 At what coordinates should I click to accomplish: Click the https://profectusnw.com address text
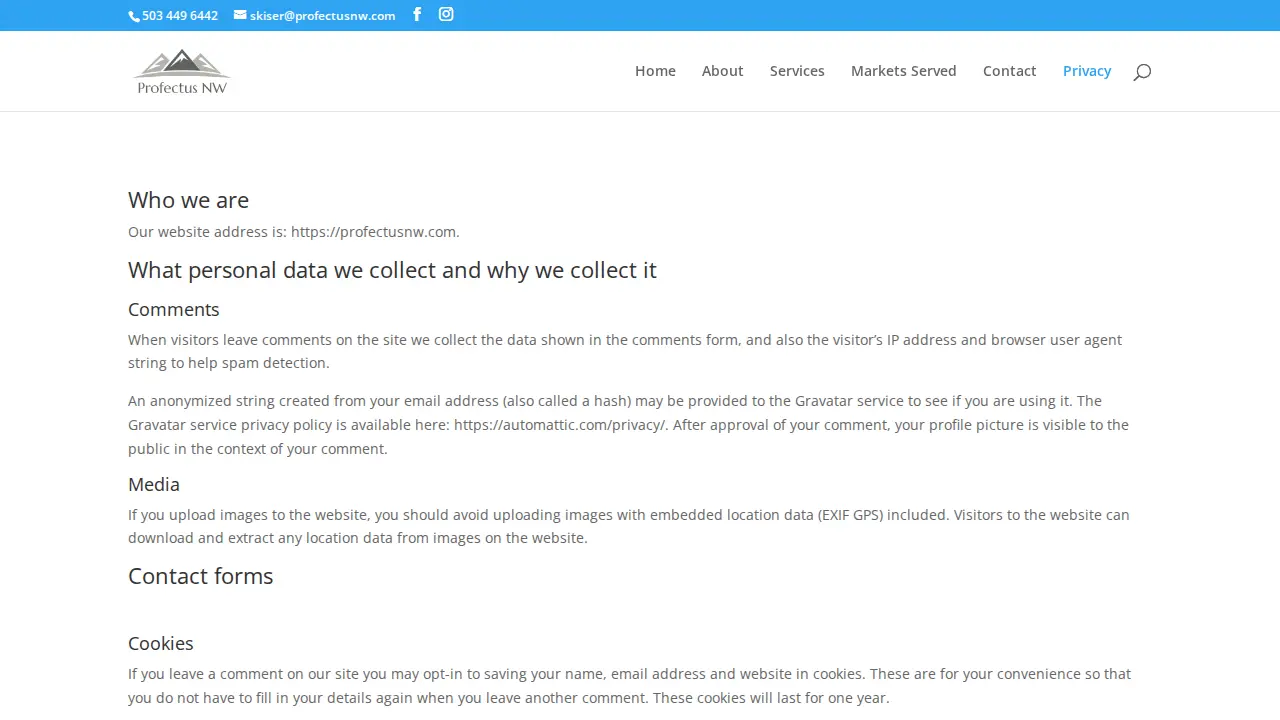point(373,232)
